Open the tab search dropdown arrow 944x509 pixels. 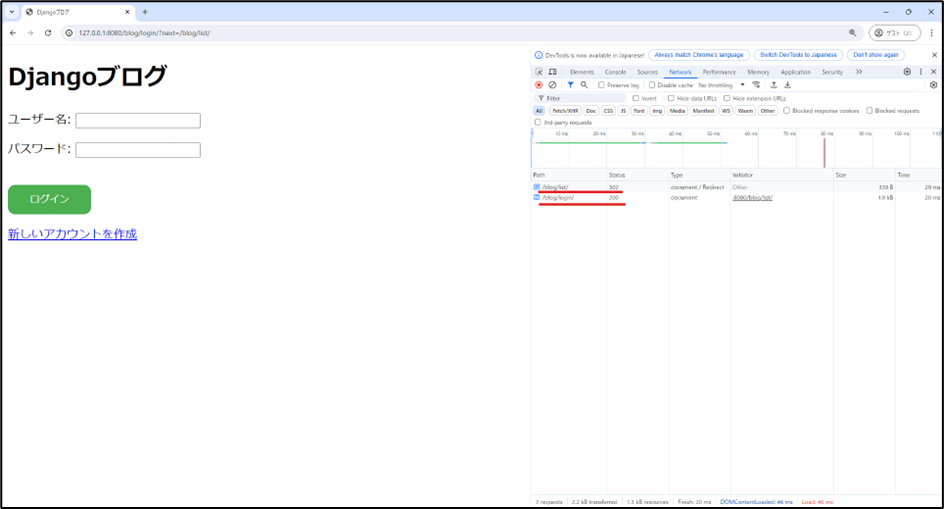point(11,12)
